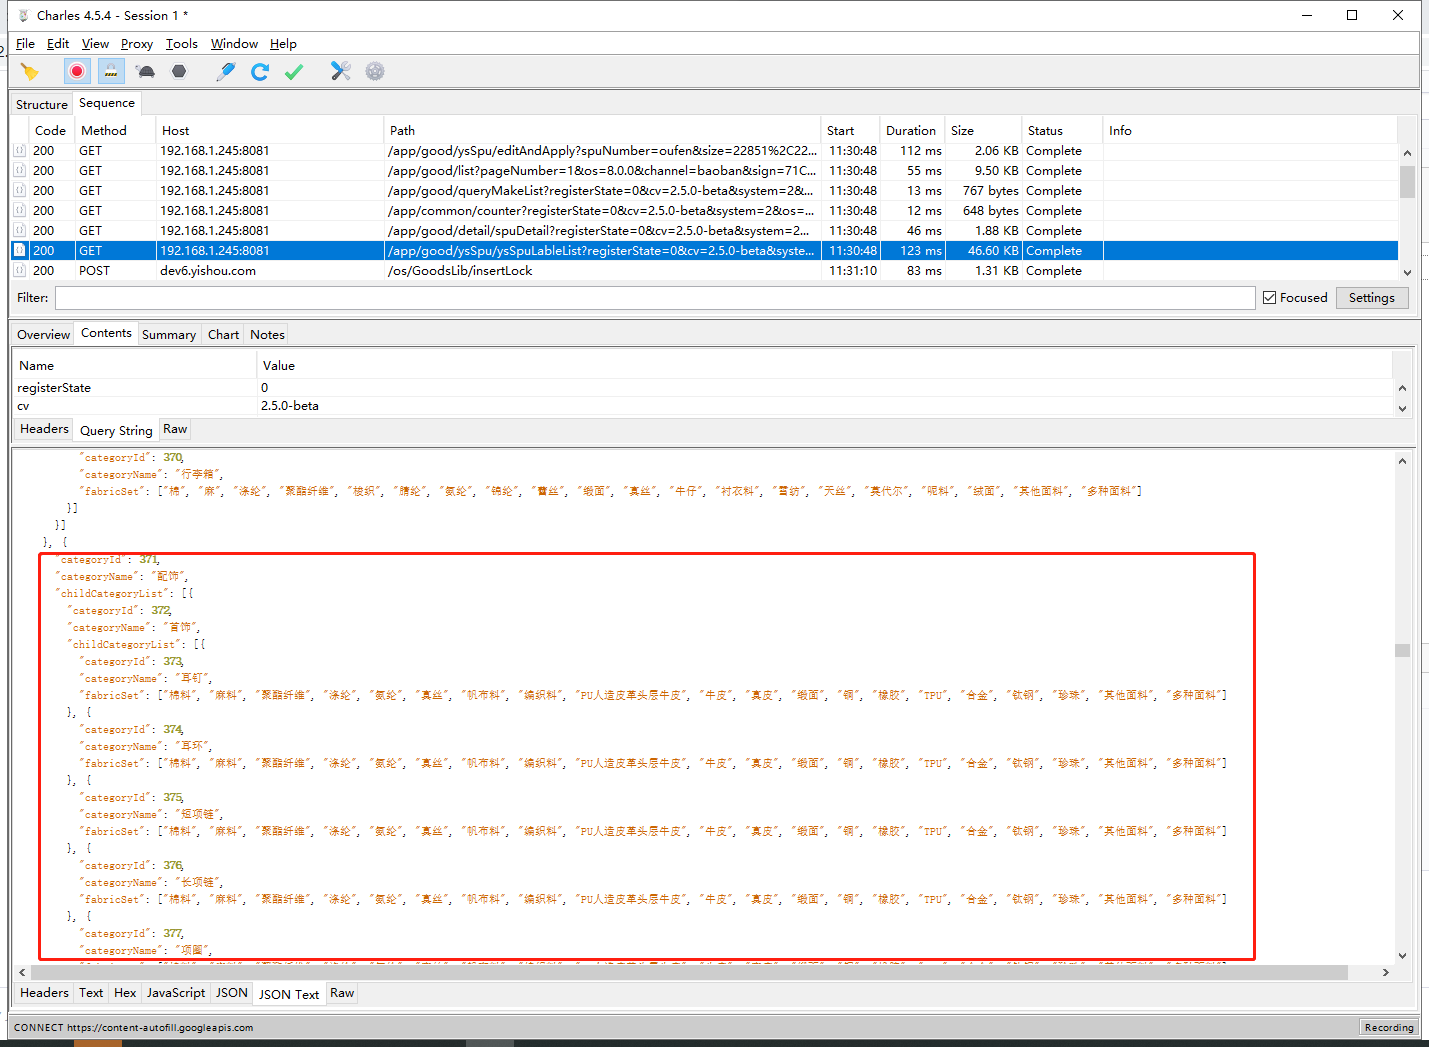Open the Summary tab

(x=169, y=335)
